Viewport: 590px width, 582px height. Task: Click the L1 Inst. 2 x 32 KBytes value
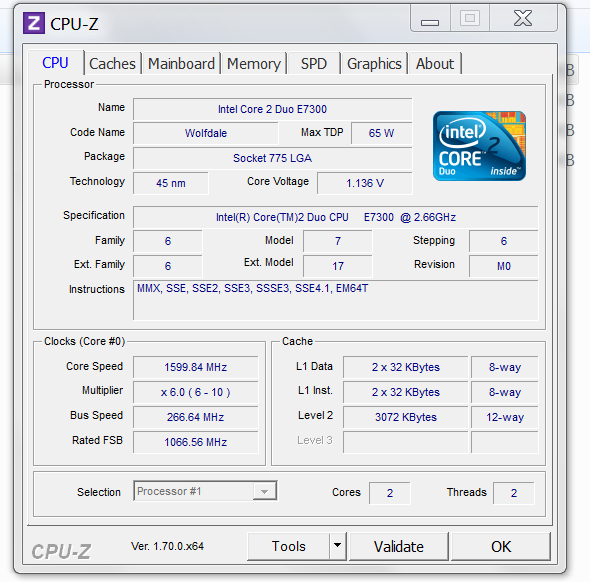[x=406, y=392]
